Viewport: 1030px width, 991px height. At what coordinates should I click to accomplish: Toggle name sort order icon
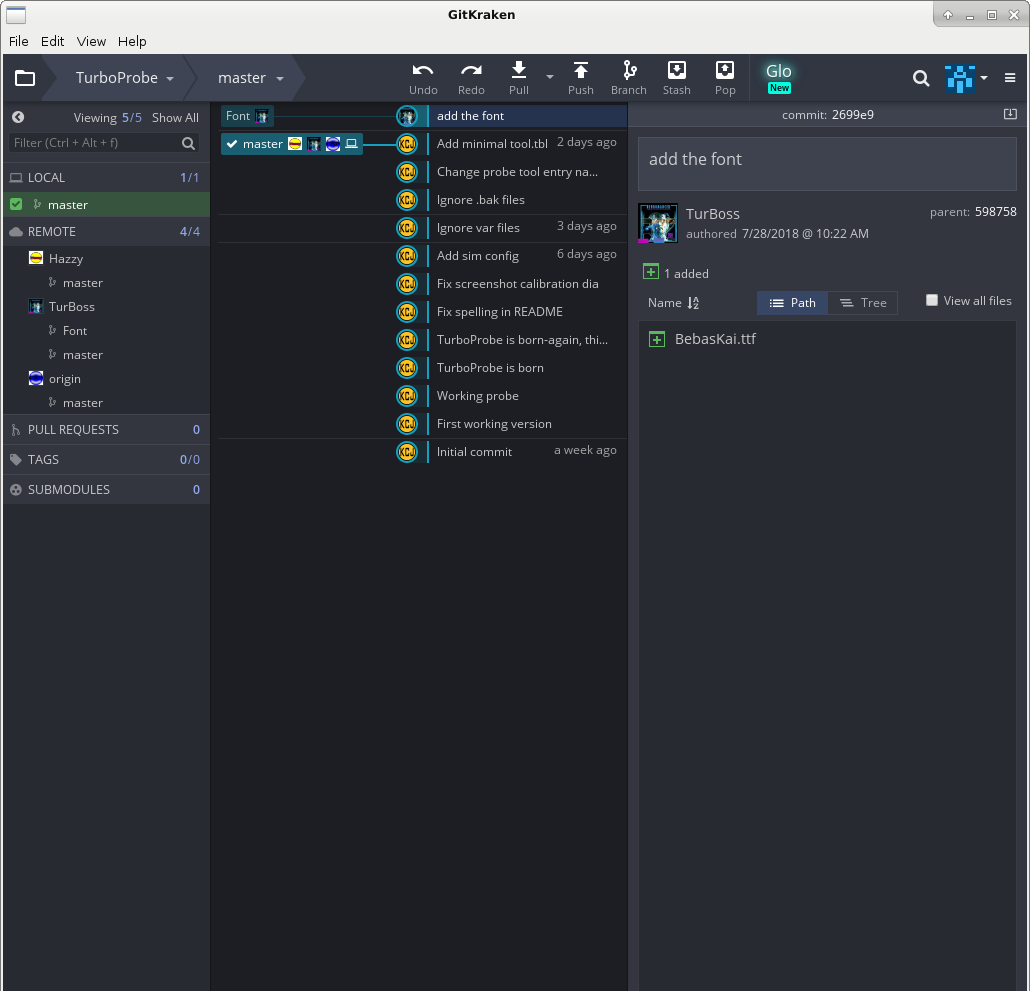coord(693,303)
